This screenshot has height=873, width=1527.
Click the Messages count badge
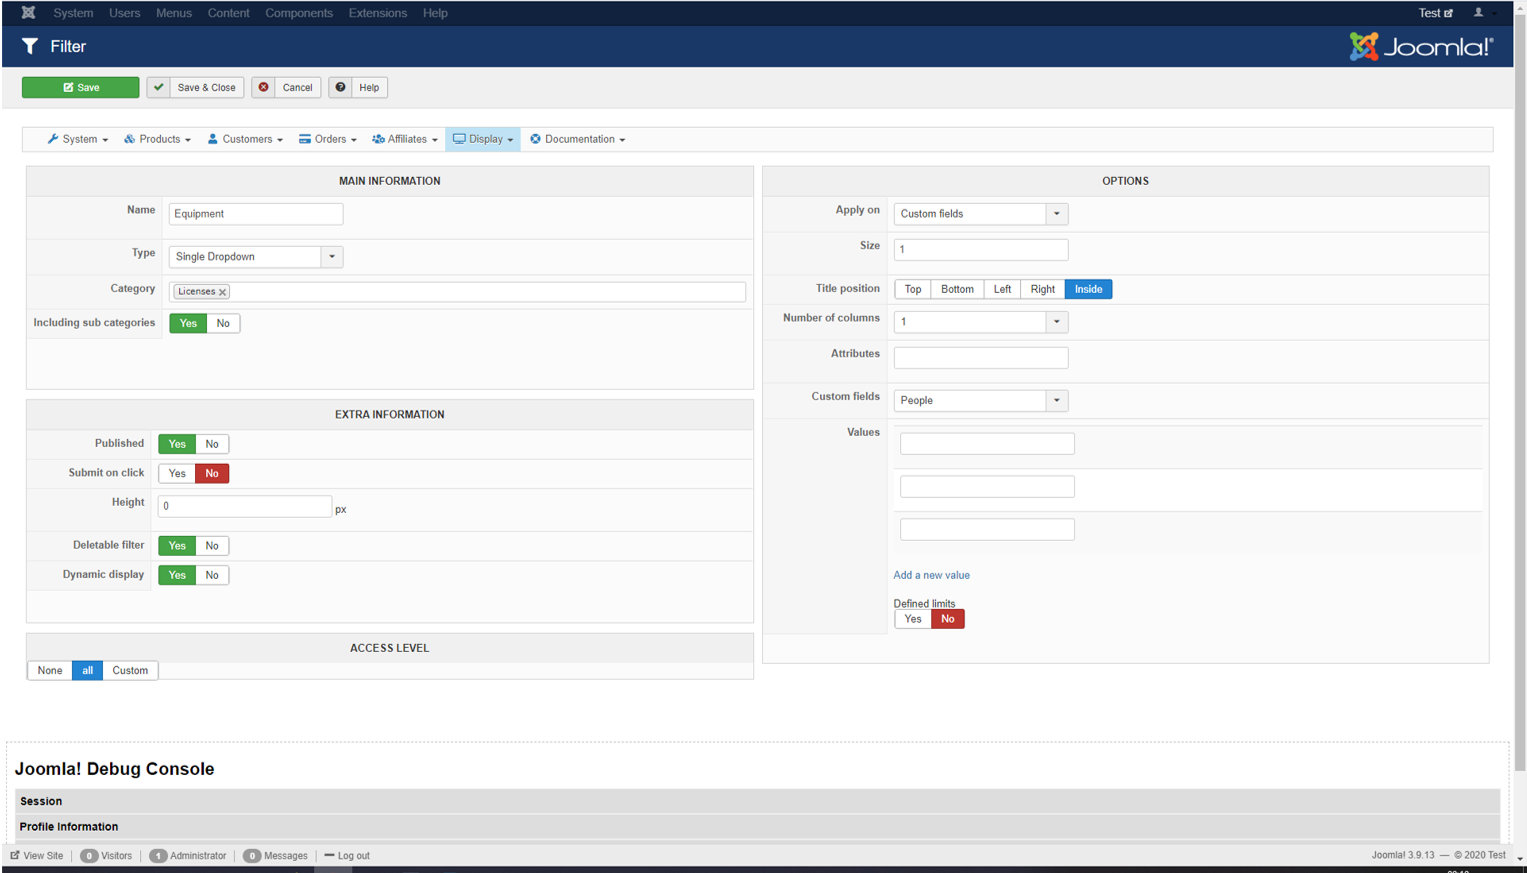click(x=252, y=856)
